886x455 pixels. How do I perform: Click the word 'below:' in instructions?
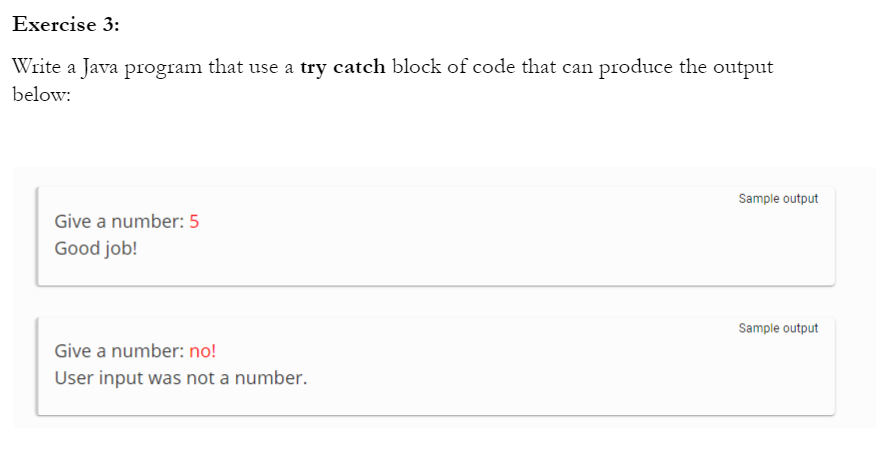pos(41,94)
